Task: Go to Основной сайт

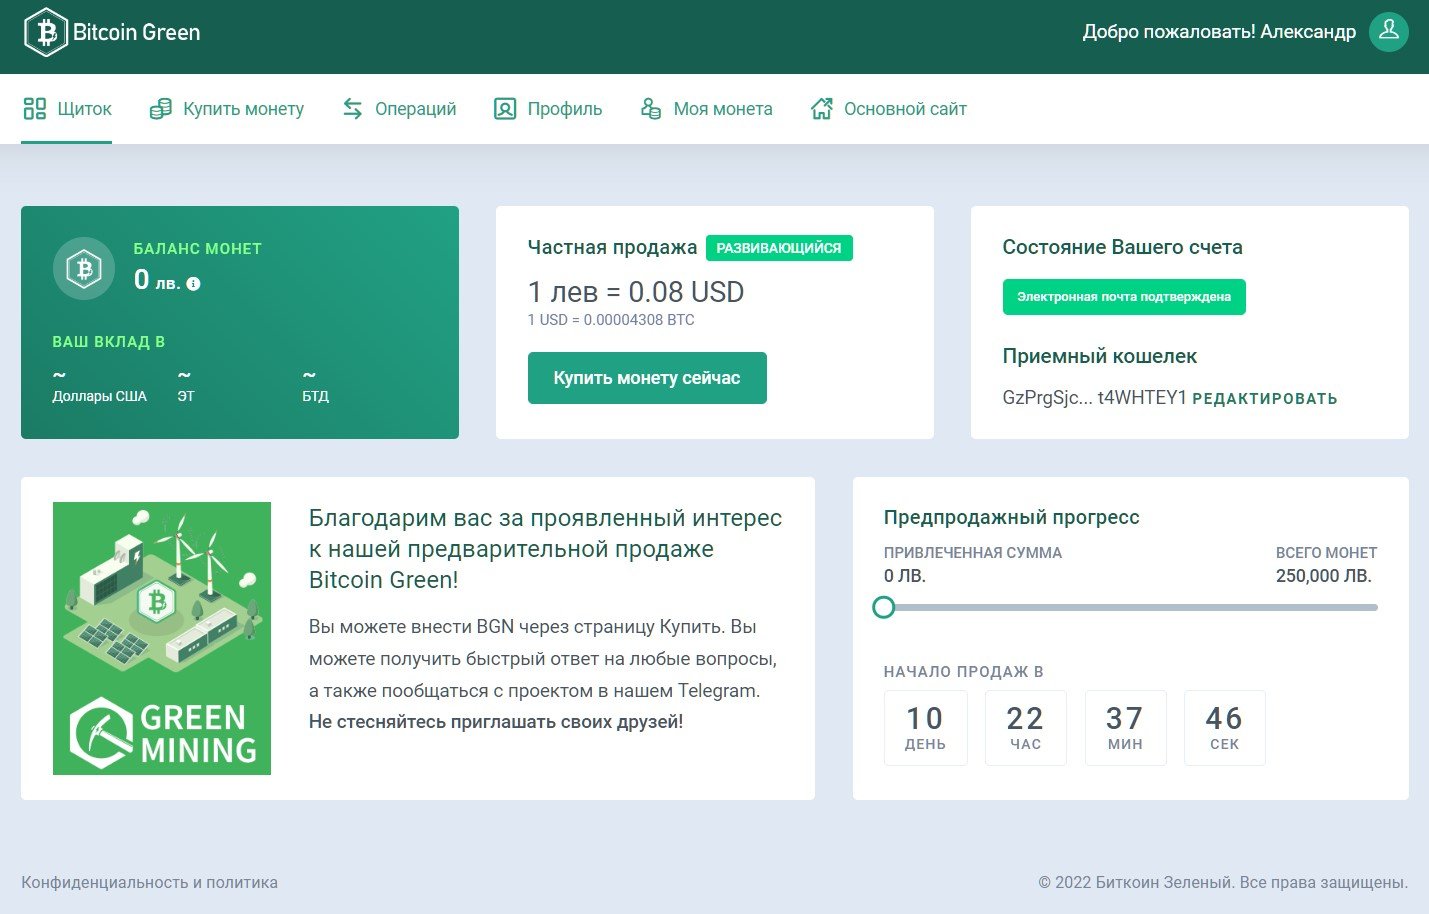Action: [x=888, y=109]
